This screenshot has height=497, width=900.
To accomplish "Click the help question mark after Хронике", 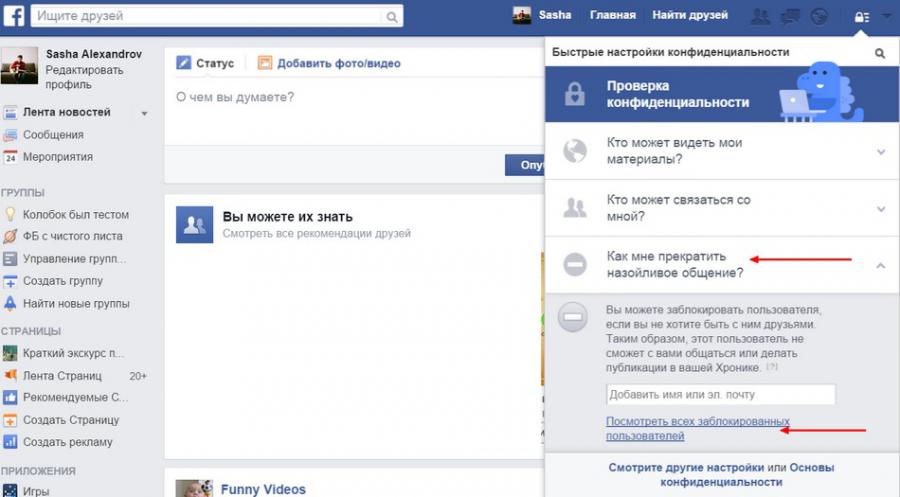I will tap(772, 367).
